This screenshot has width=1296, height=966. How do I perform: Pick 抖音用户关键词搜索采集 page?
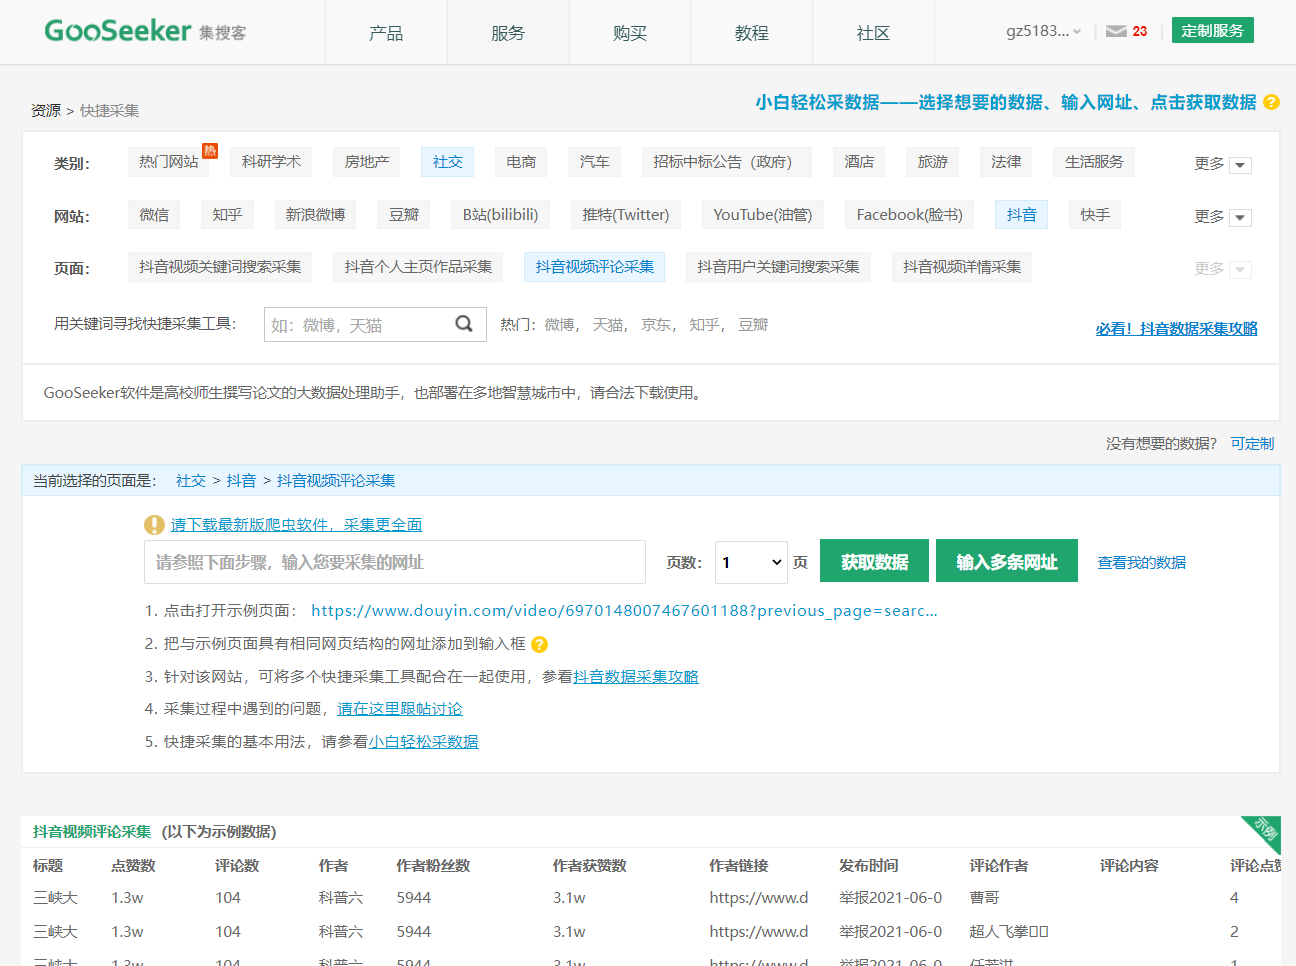(778, 267)
